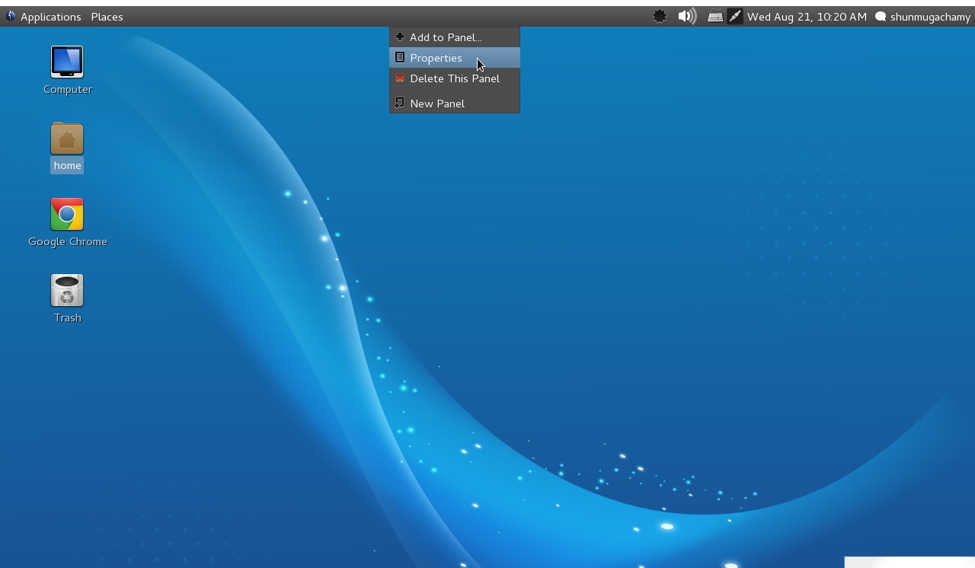Open the Applications menu
Image resolution: width=975 pixels, height=568 pixels.
click(x=50, y=17)
